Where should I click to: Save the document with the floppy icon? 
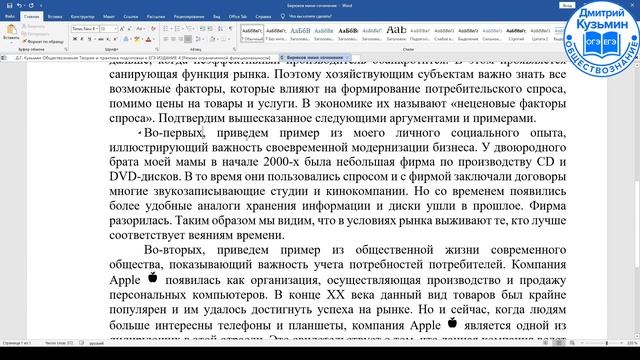click(9, 5)
